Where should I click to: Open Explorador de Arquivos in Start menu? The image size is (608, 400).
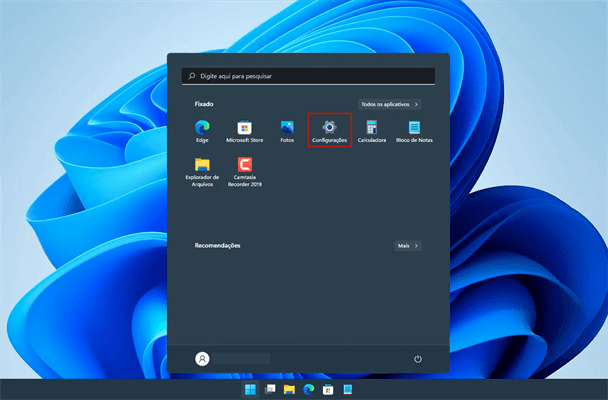(202, 167)
